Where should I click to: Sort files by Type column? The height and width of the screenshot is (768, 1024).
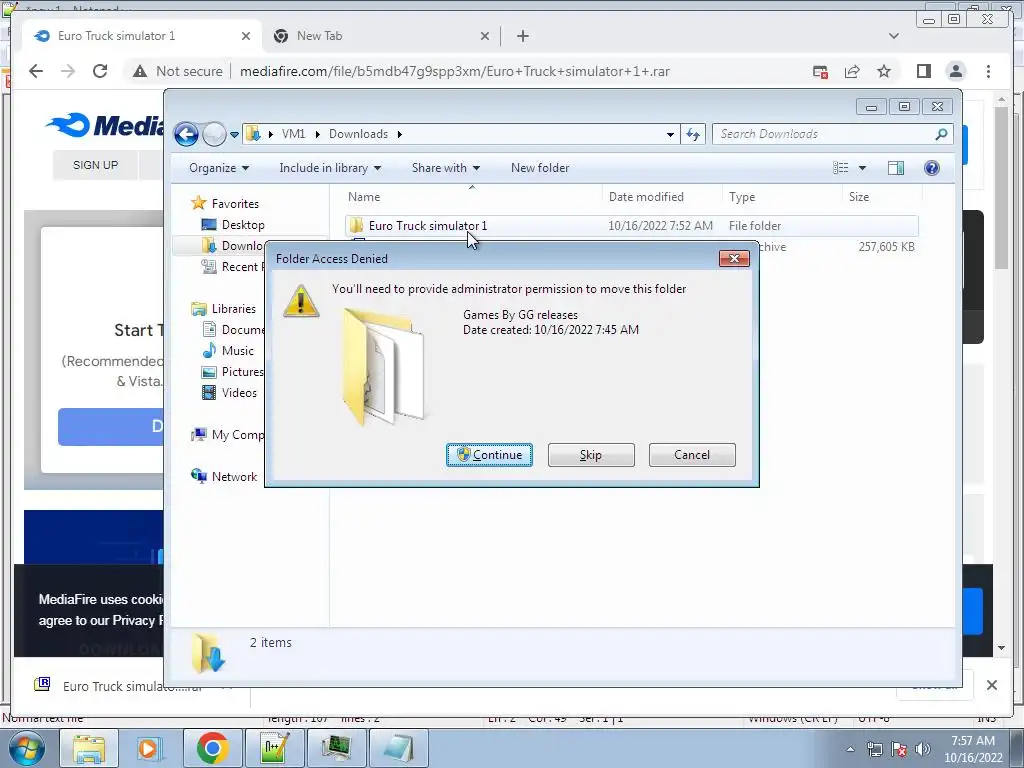pyautogui.click(x=782, y=197)
